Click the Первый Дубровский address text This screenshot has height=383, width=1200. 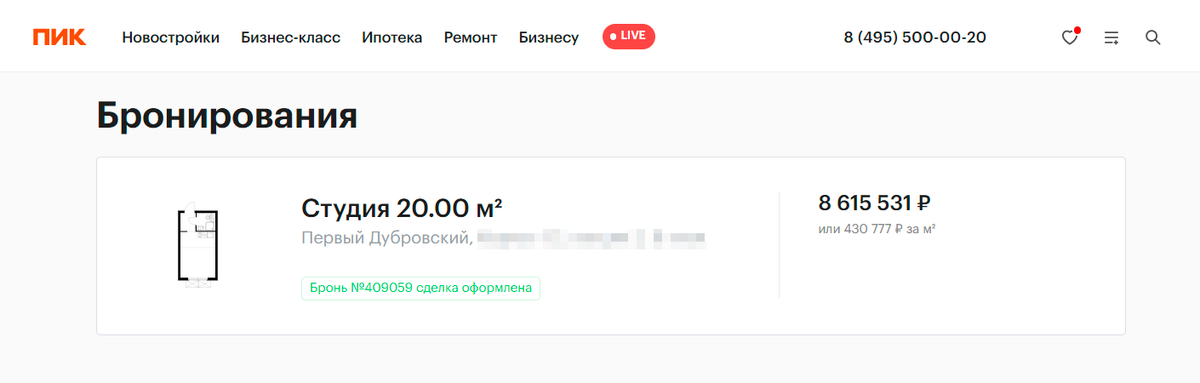(386, 239)
